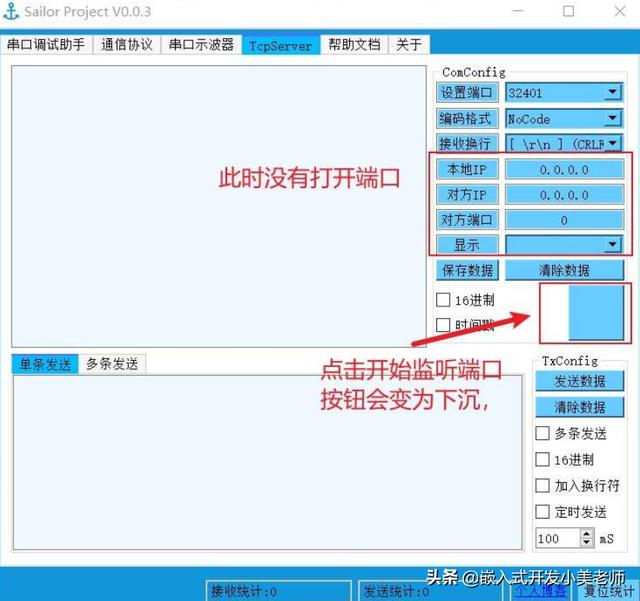Click the 对方端口 label button
The width and height of the screenshot is (640, 601).
pyautogui.click(x=467, y=220)
